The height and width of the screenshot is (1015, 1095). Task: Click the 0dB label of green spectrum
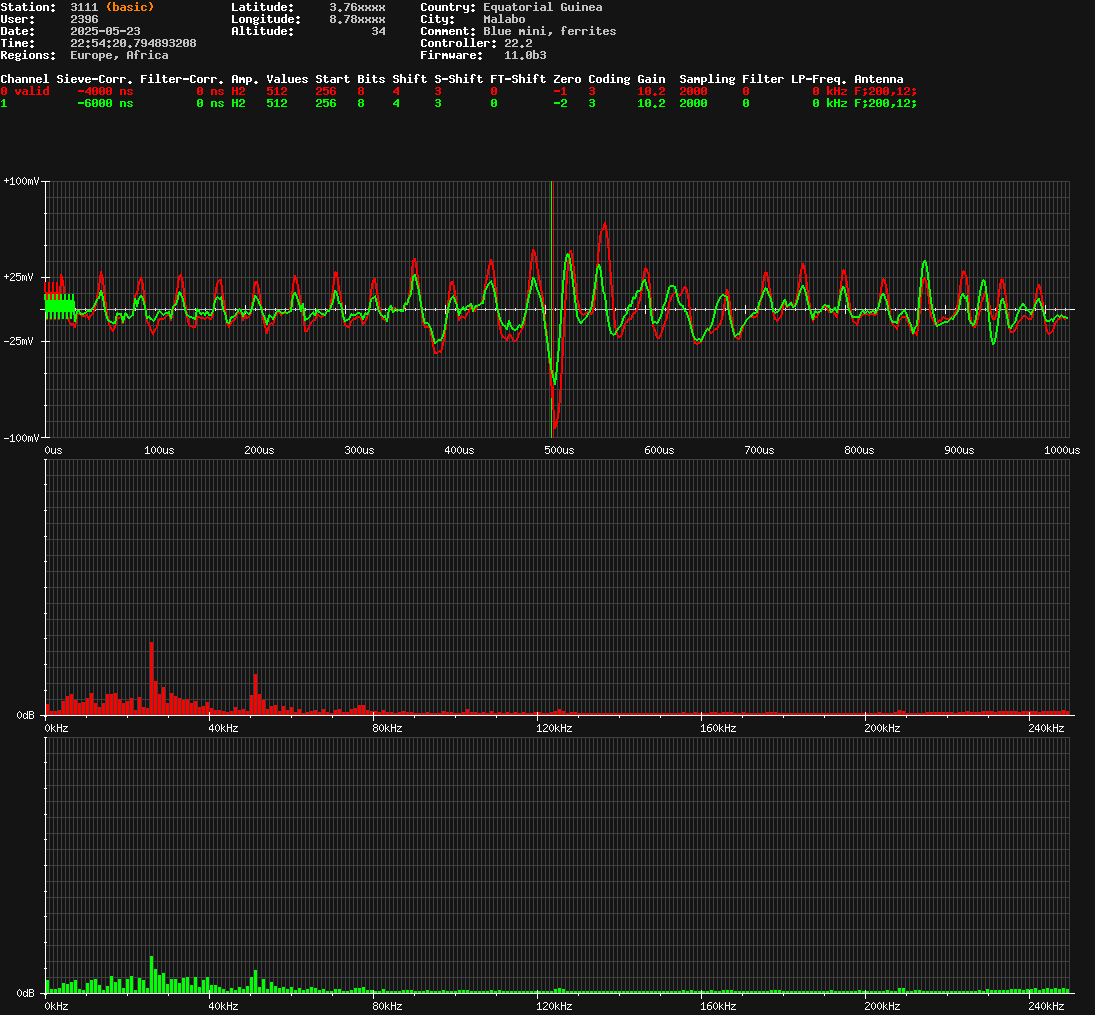[25, 993]
